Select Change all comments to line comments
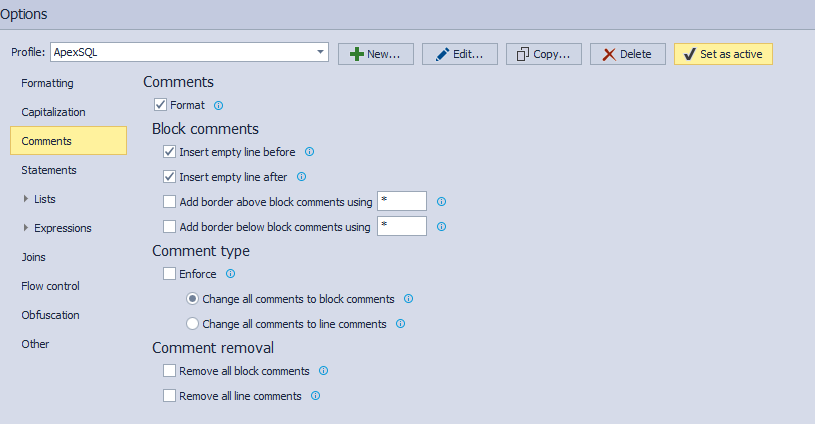Screen dimensions: 815x424 [x=193, y=324]
